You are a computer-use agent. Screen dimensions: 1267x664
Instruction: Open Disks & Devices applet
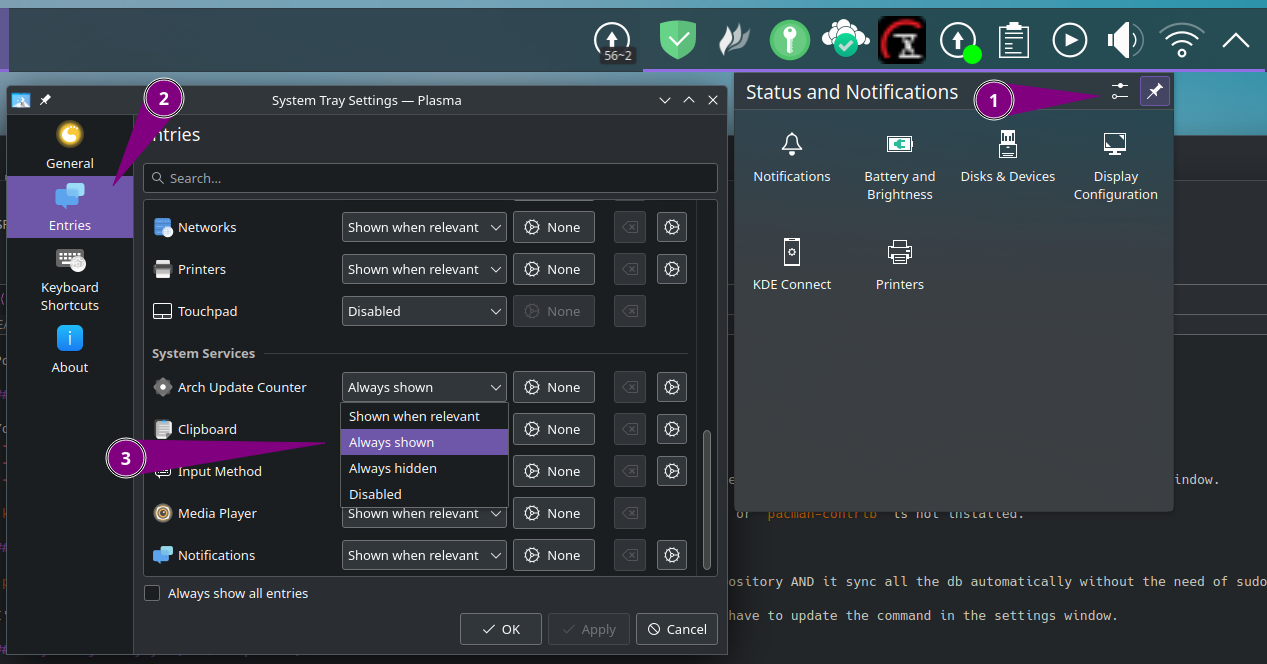coord(1008,158)
